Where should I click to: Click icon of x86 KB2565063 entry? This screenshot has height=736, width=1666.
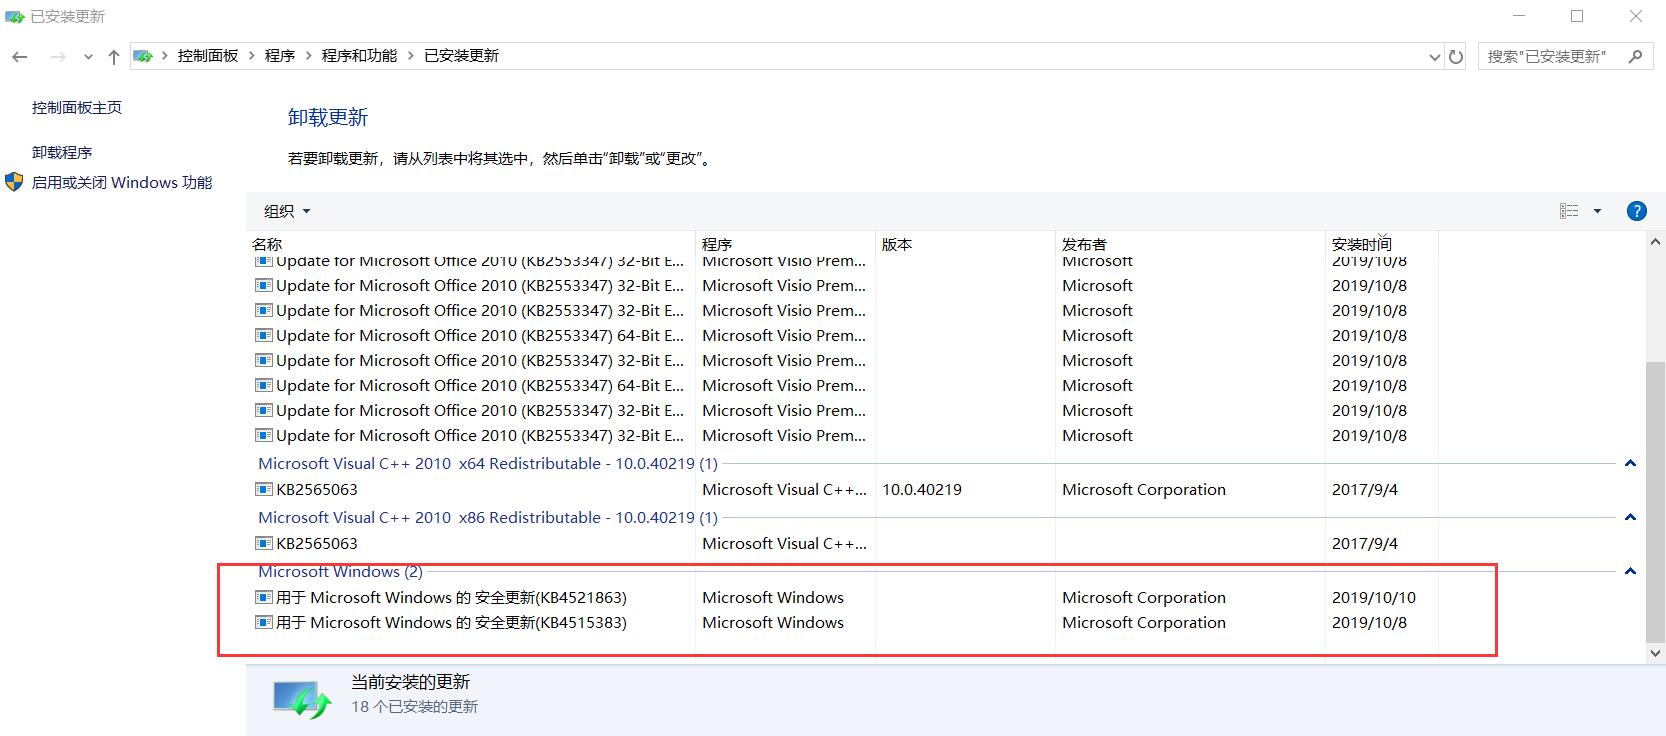(x=264, y=544)
